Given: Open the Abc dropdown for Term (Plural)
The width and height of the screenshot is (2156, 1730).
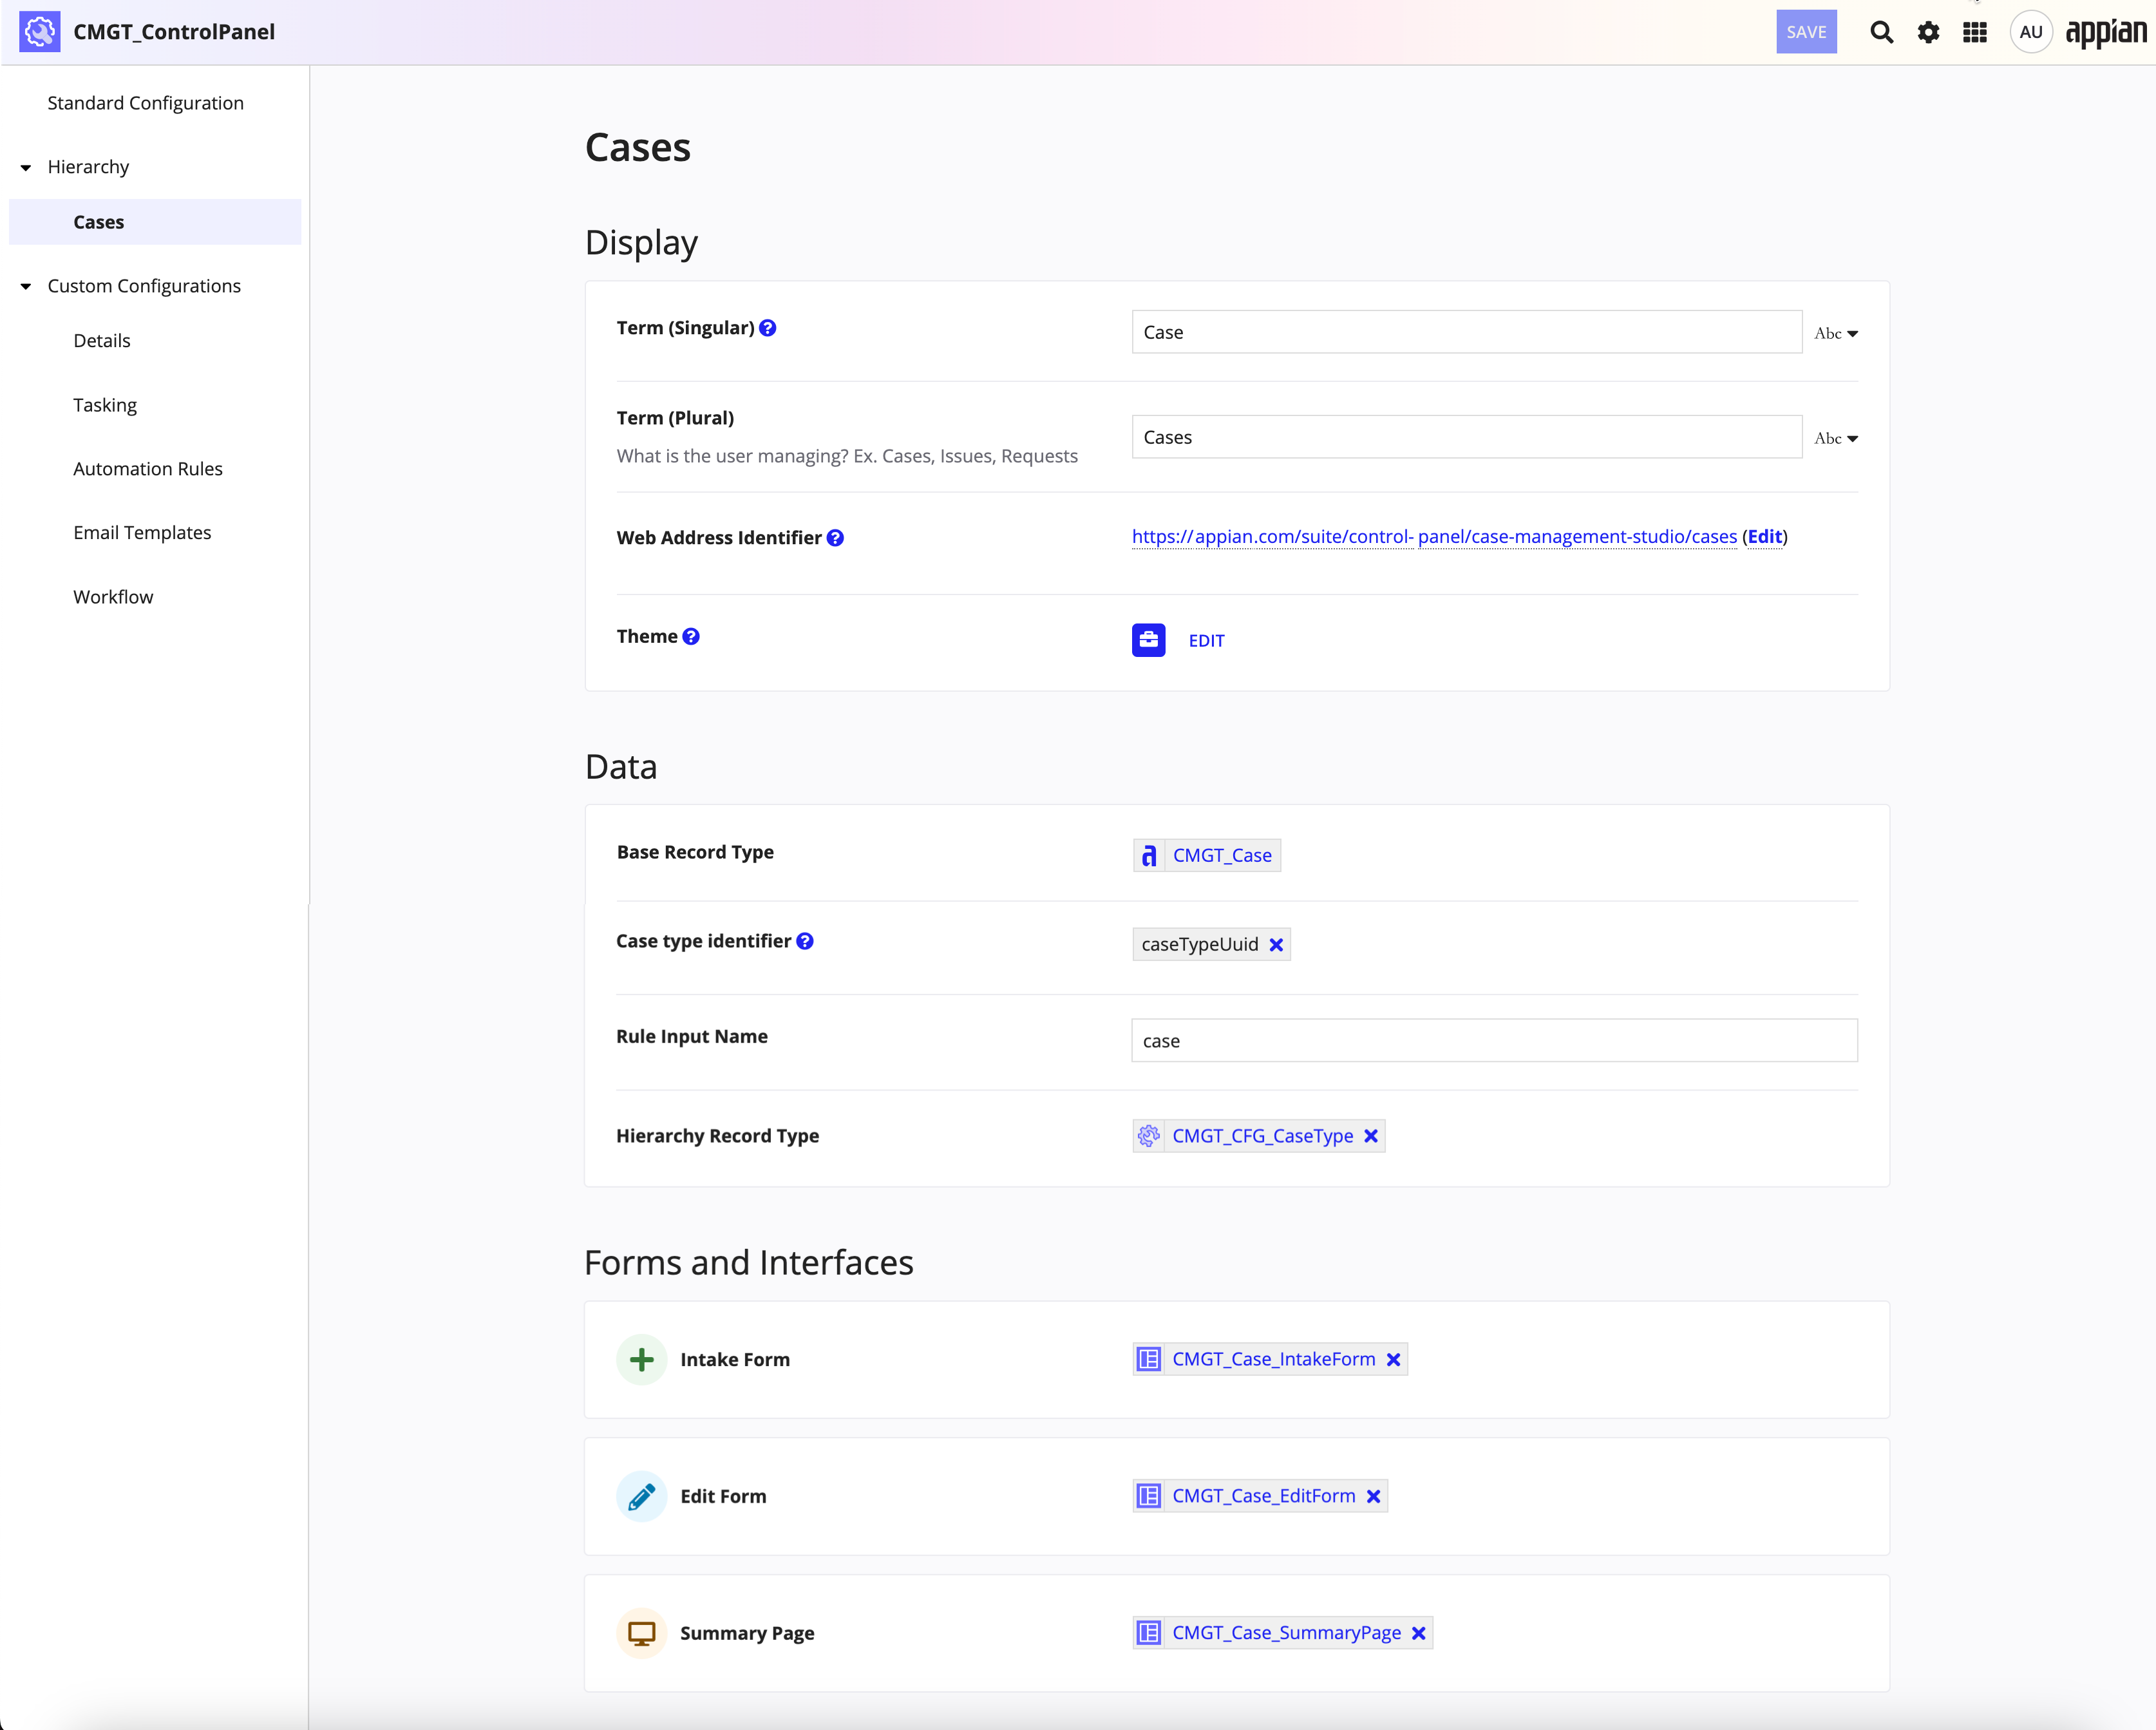Looking at the screenshot, I should [1836, 438].
